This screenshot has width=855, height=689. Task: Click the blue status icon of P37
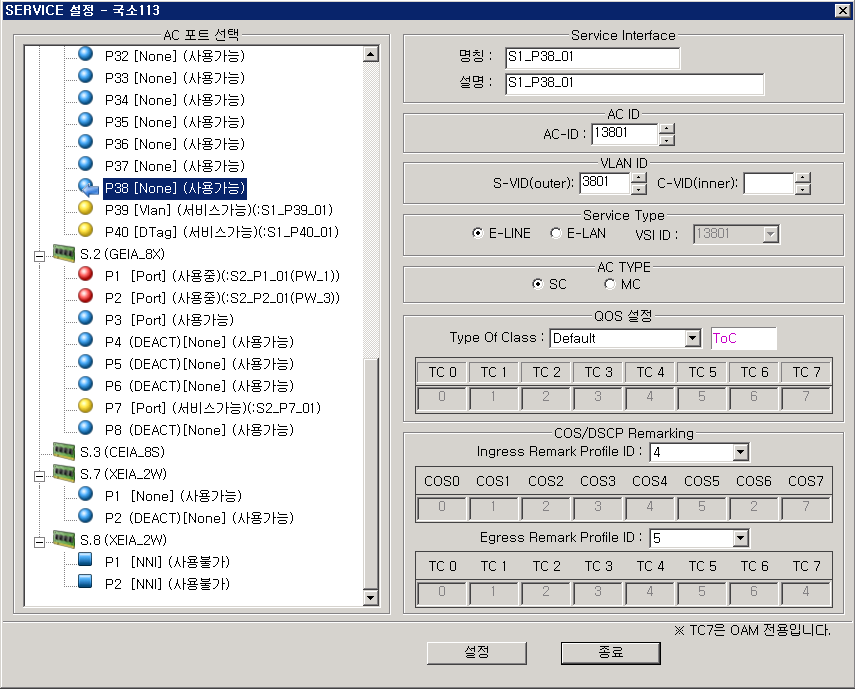point(86,164)
